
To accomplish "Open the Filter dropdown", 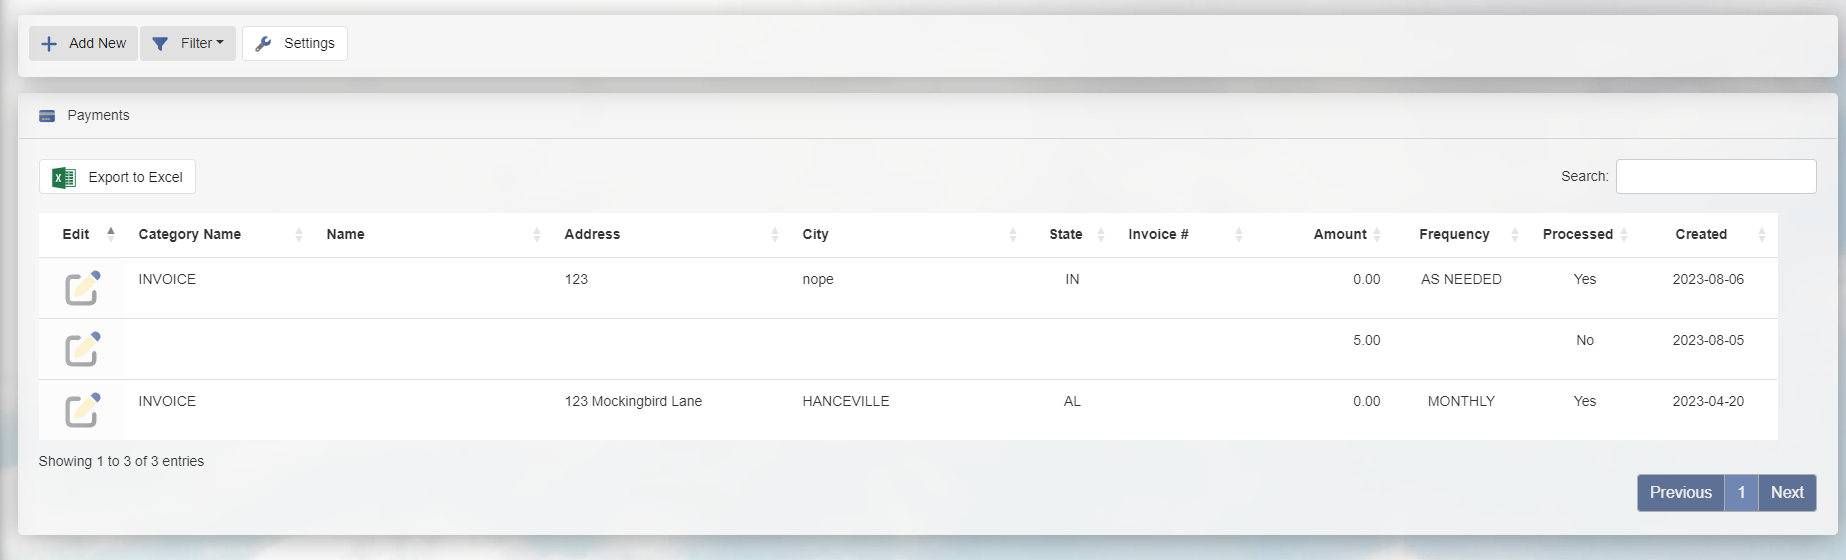I will point(188,44).
